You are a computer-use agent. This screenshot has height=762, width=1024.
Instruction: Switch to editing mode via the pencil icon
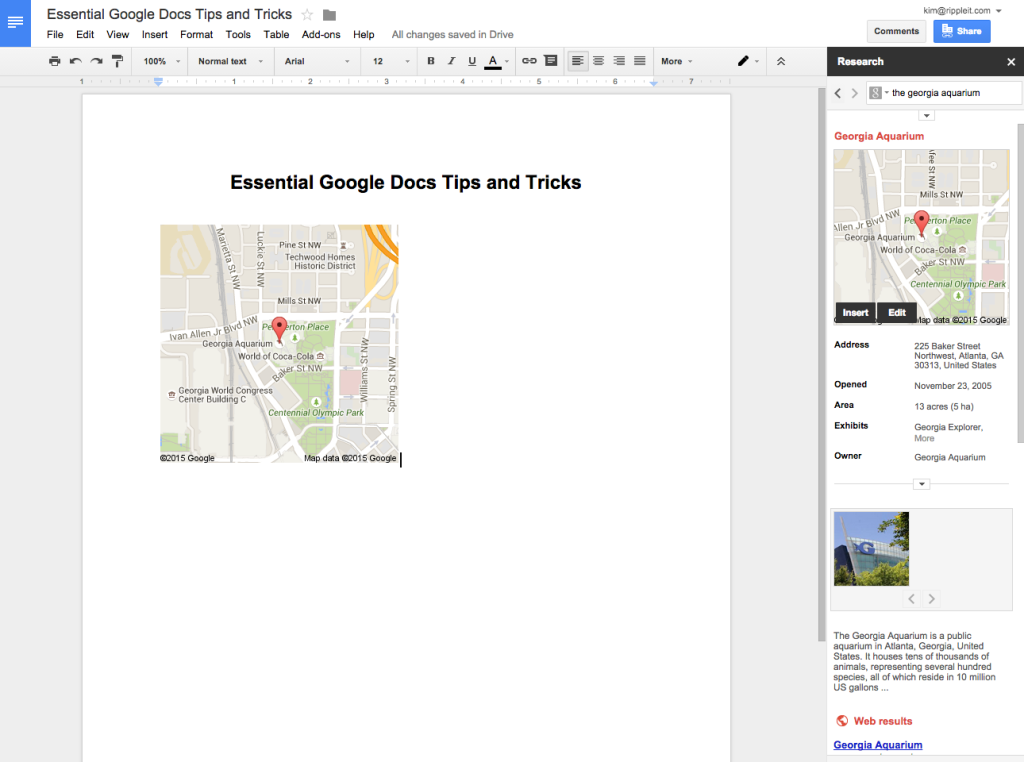(x=744, y=61)
